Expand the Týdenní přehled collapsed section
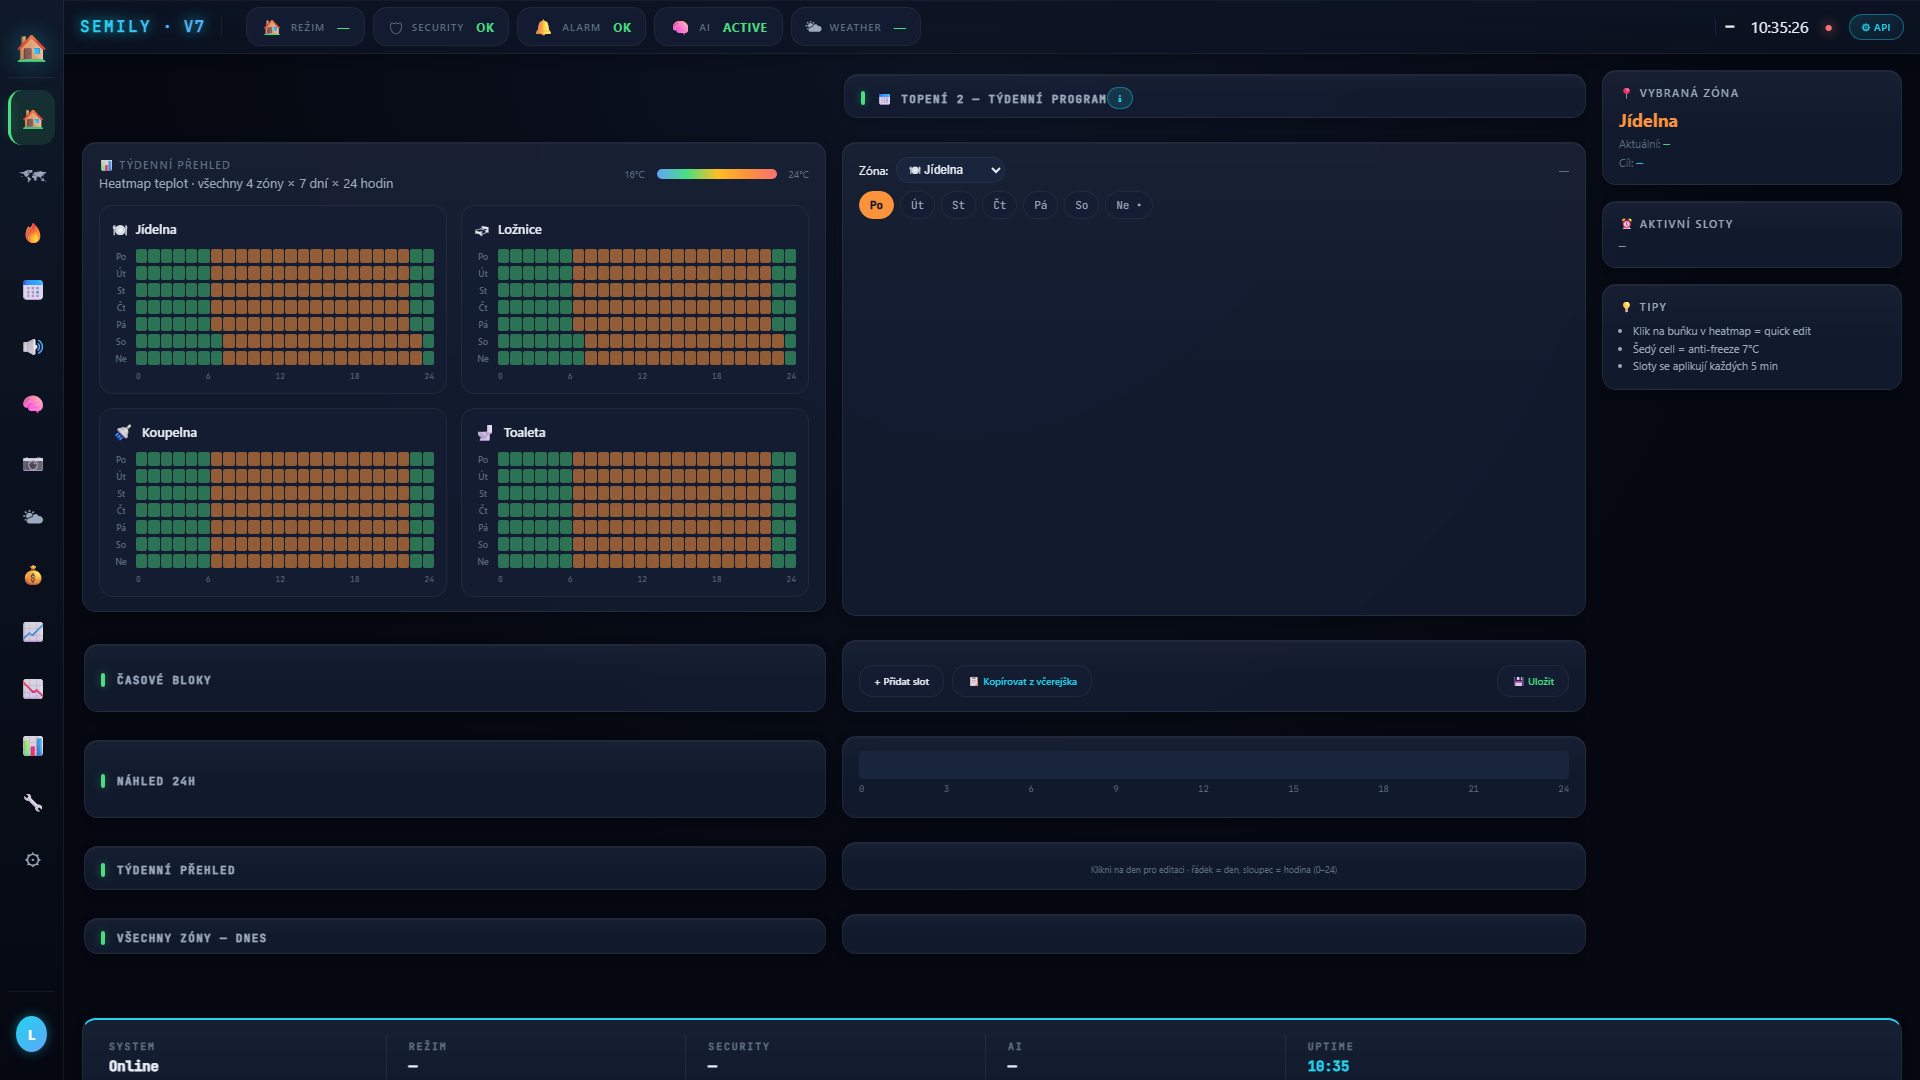Image resolution: width=1920 pixels, height=1080 pixels. 455,869
